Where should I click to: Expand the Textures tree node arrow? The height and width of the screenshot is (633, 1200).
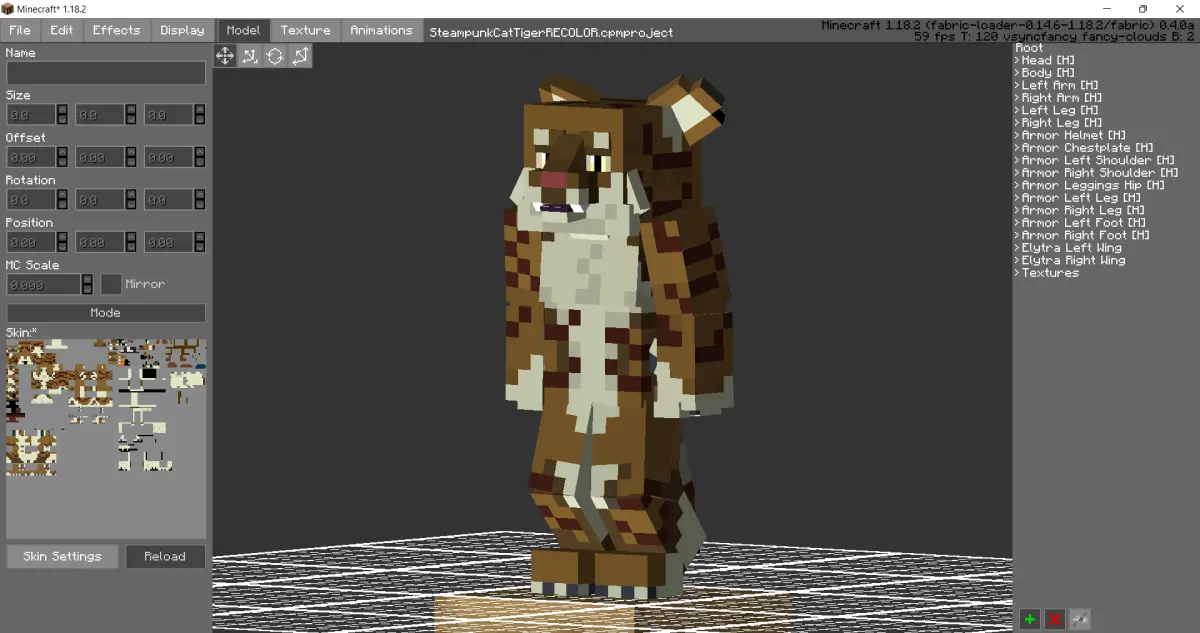(1017, 273)
